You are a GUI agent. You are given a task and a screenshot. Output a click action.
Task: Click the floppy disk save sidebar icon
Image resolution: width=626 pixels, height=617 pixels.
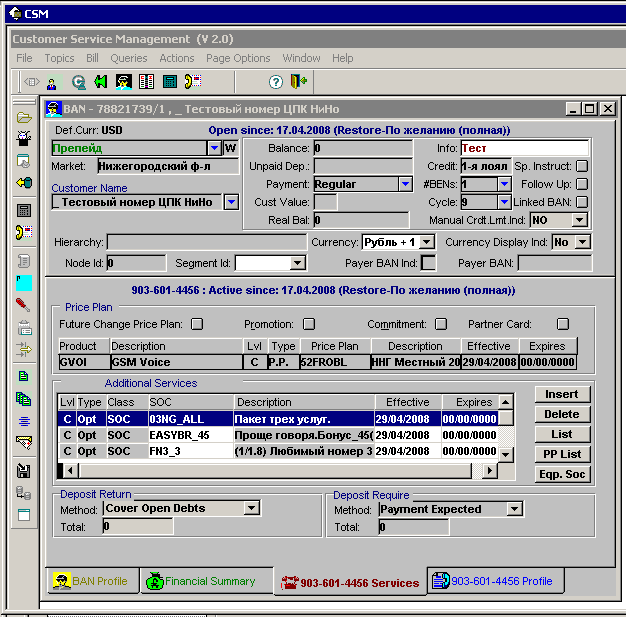point(24,471)
